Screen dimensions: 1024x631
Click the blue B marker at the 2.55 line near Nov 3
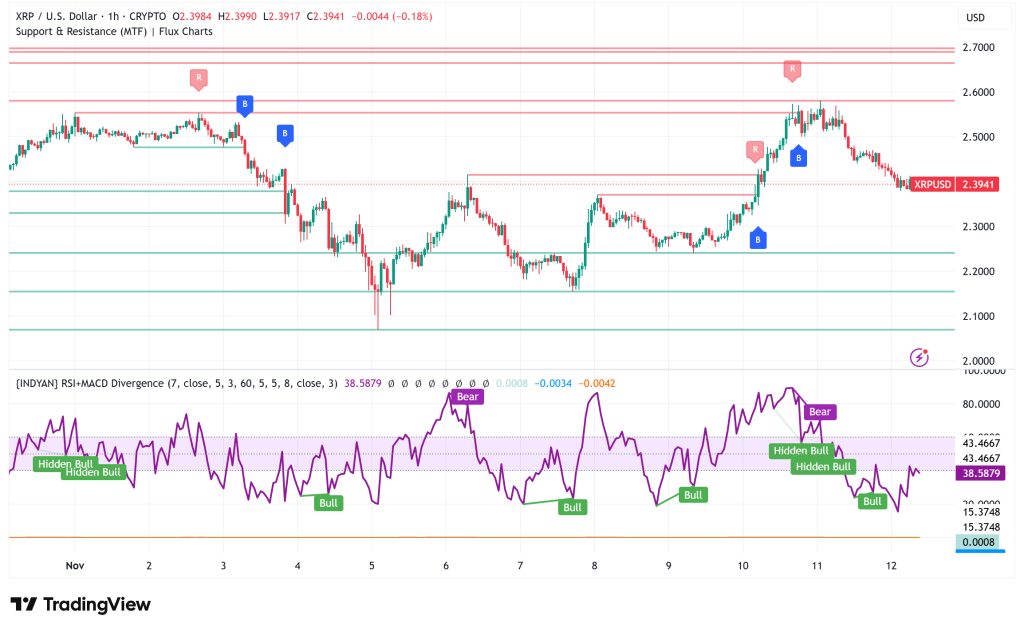(x=244, y=103)
